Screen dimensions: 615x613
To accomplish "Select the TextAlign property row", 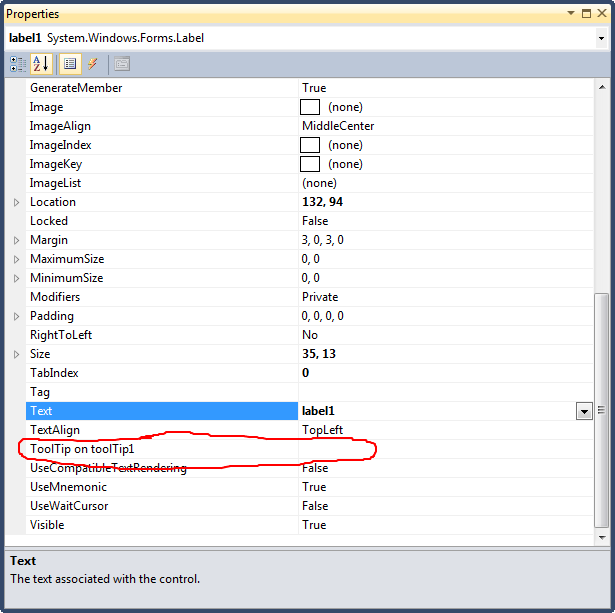I will [x=309, y=430].
